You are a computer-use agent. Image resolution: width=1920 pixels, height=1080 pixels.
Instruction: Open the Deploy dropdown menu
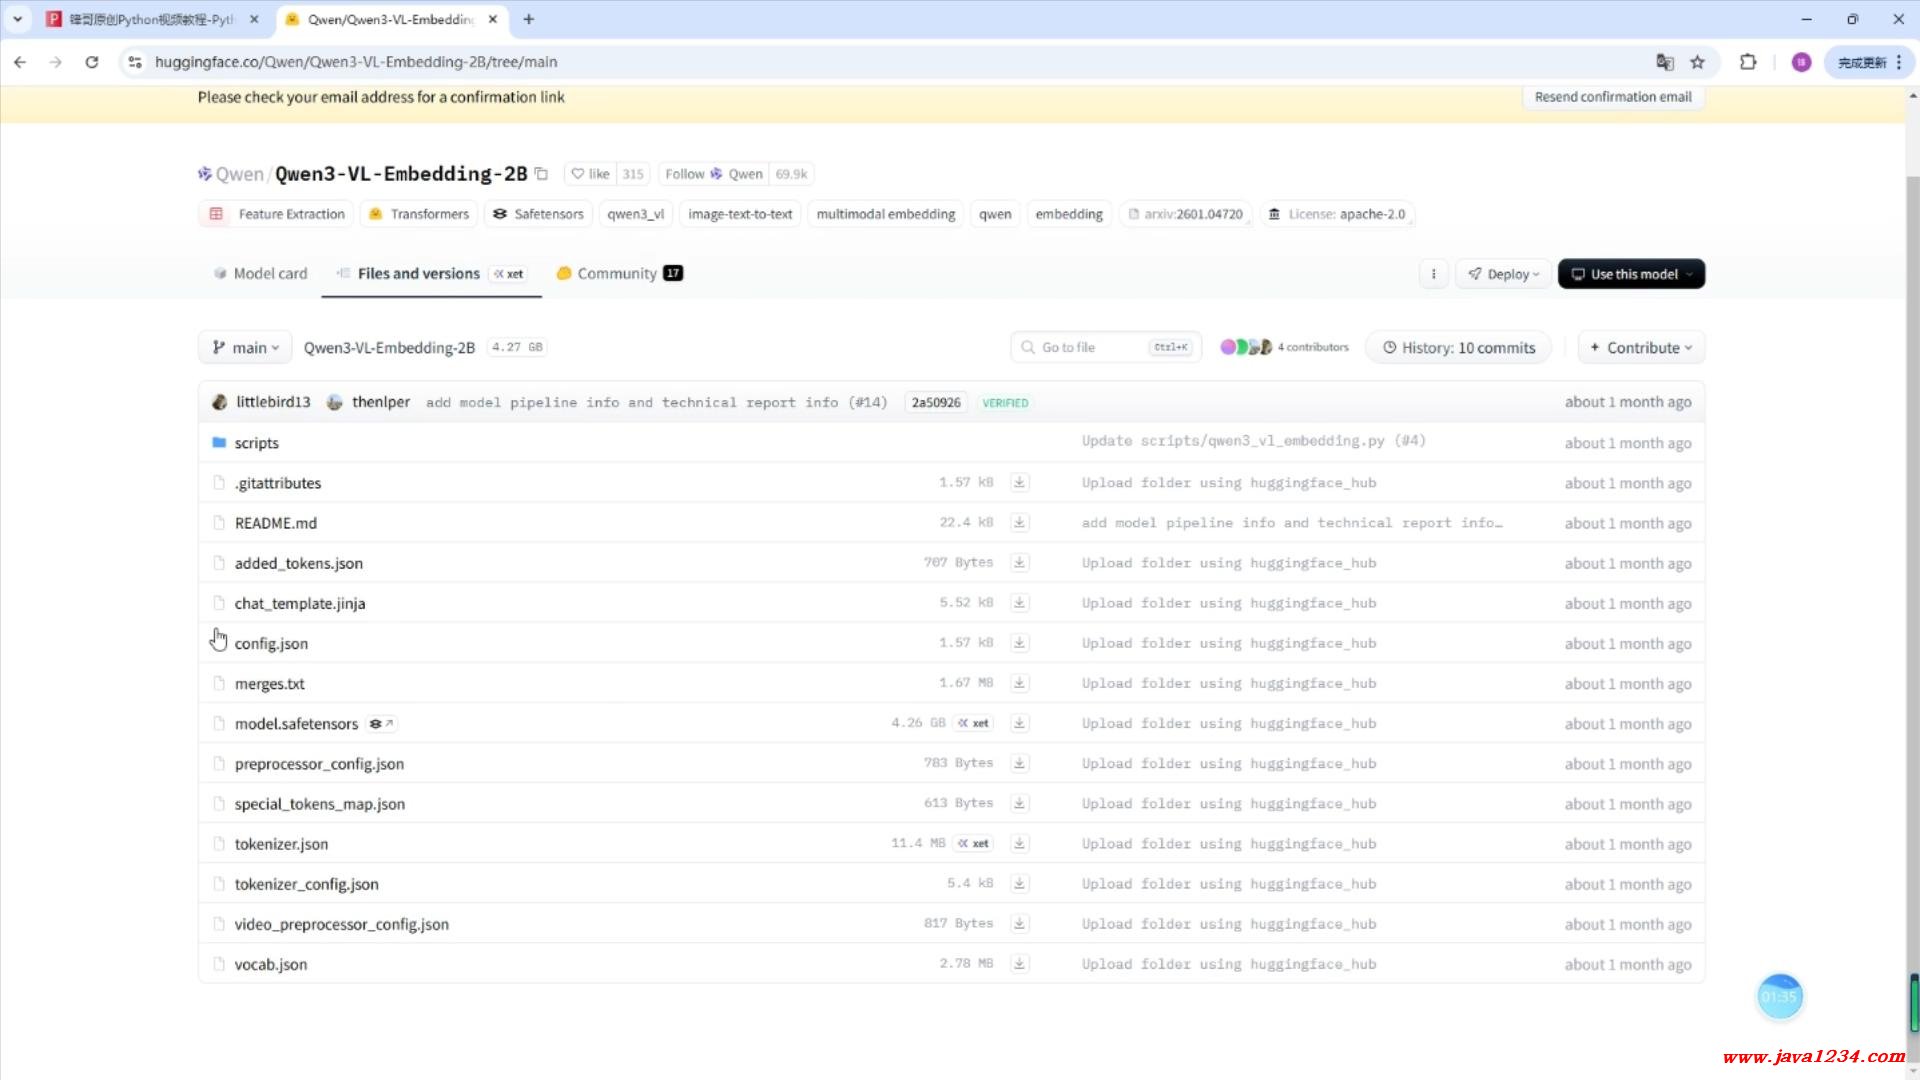pyautogui.click(x=1503, y=274)
